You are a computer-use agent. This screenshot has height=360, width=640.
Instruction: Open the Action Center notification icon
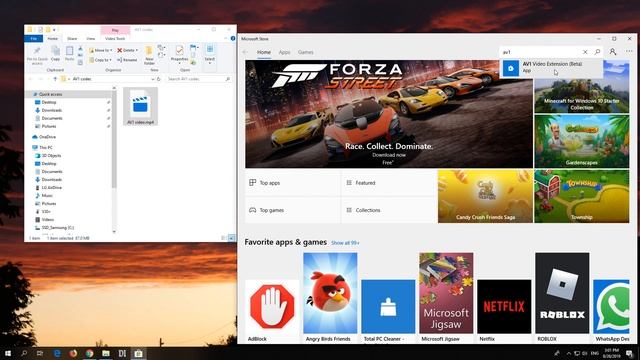click(629, 353)
